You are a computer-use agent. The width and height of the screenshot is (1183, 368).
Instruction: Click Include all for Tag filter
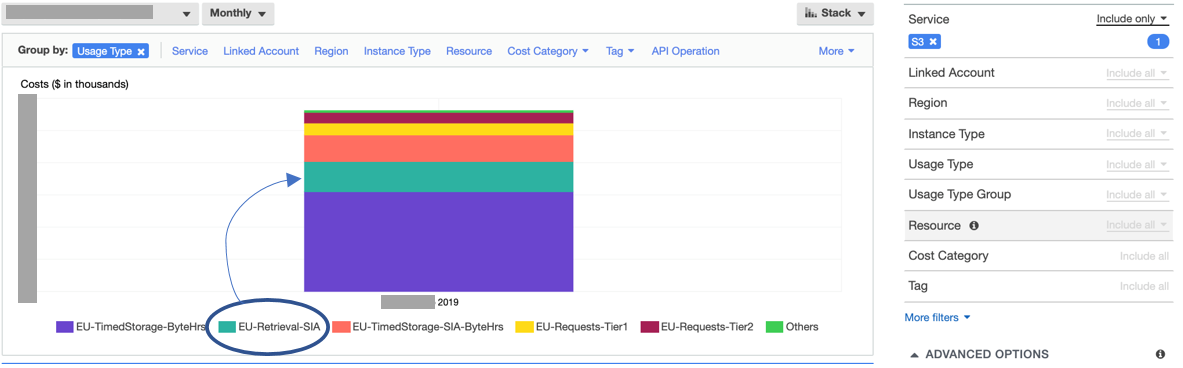pos(1144,287)
